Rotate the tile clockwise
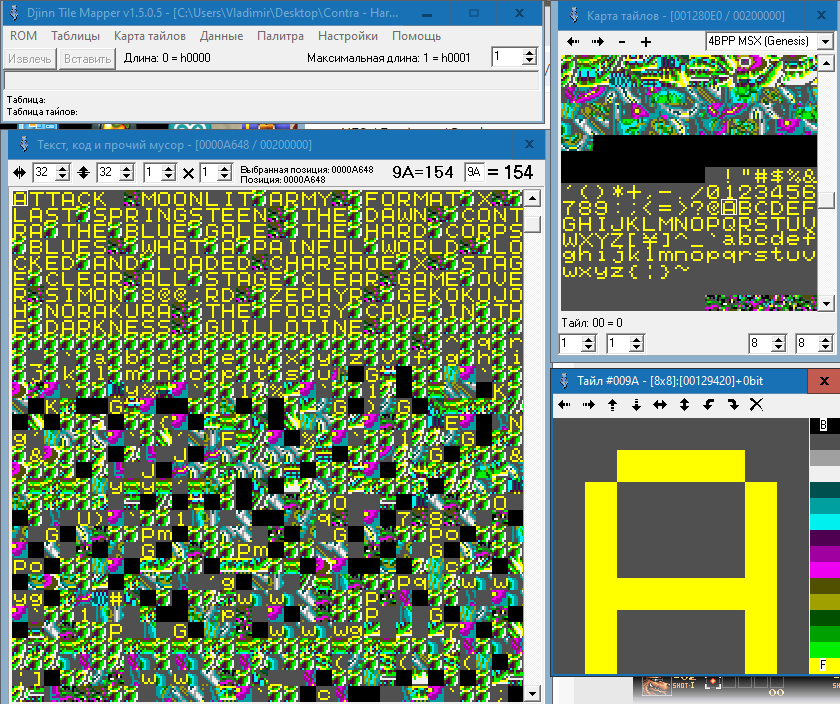The width and height of the screenshot is (840, 704). pos(732,405)
